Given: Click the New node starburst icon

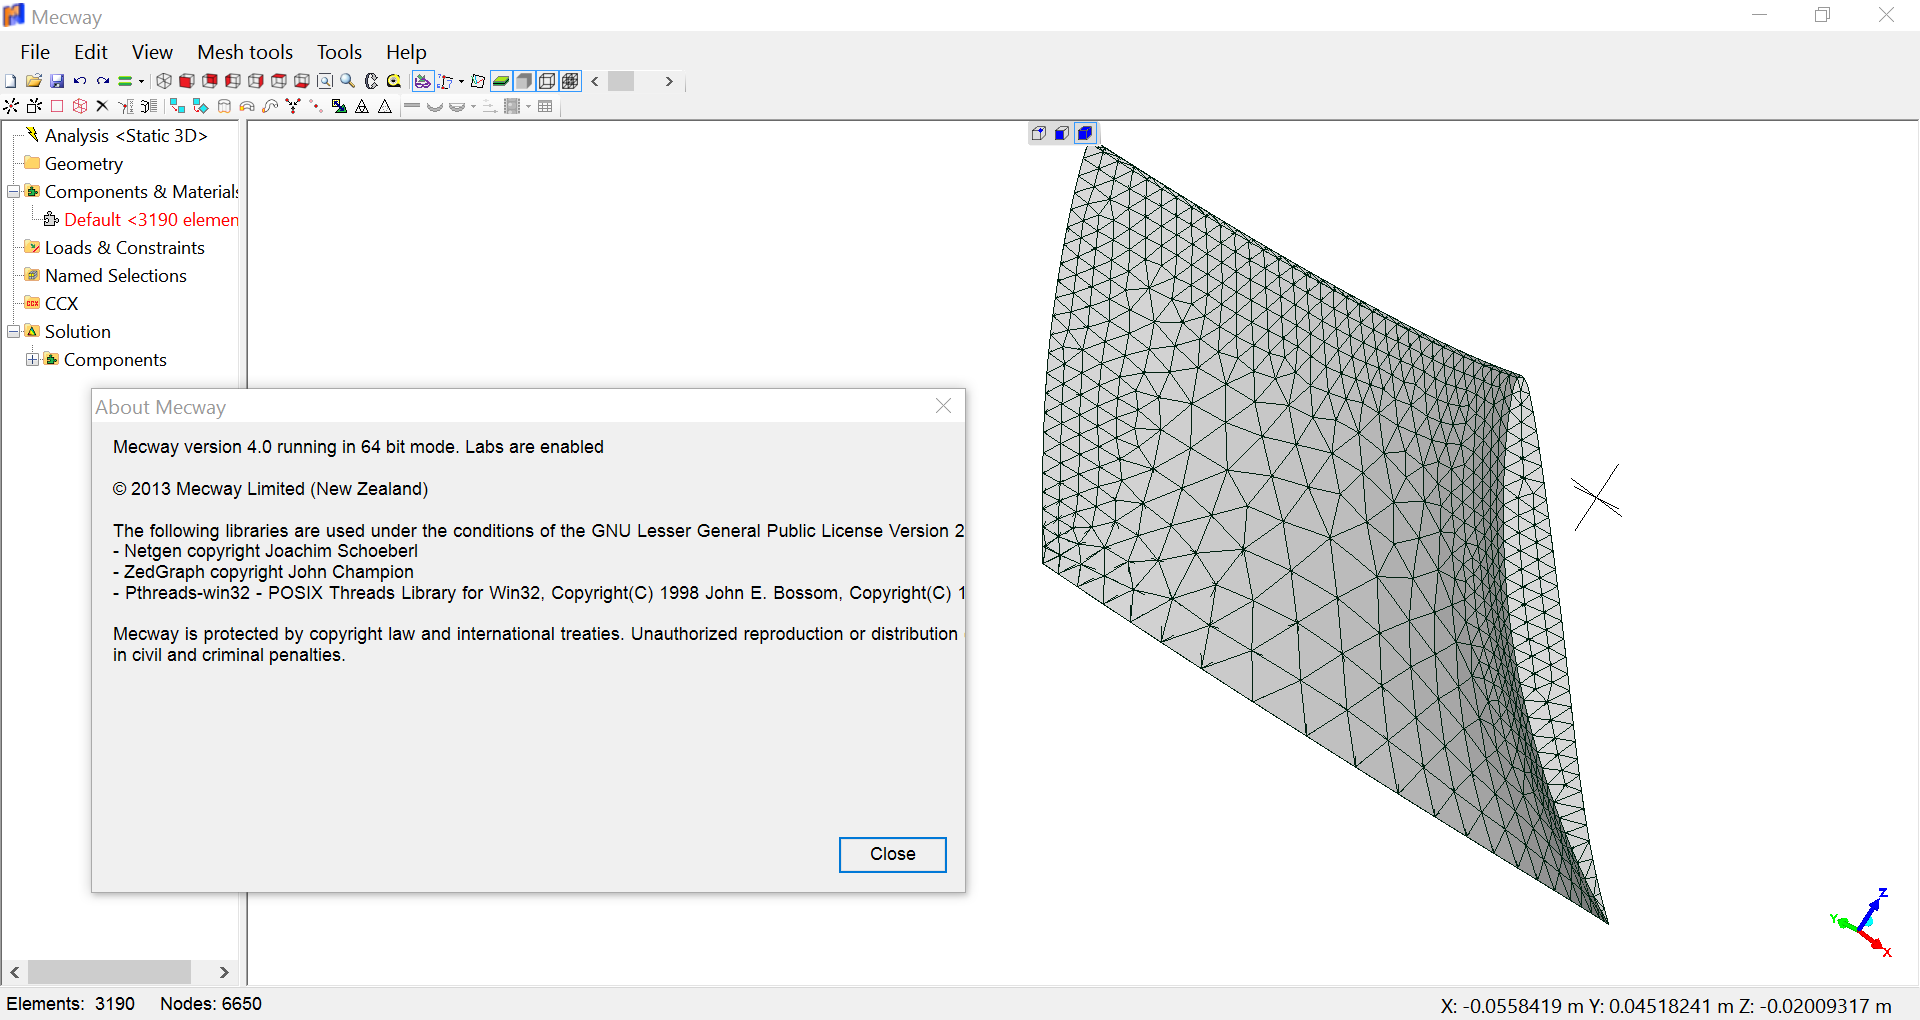Looking at the screenshot, I should pos(10,106).
